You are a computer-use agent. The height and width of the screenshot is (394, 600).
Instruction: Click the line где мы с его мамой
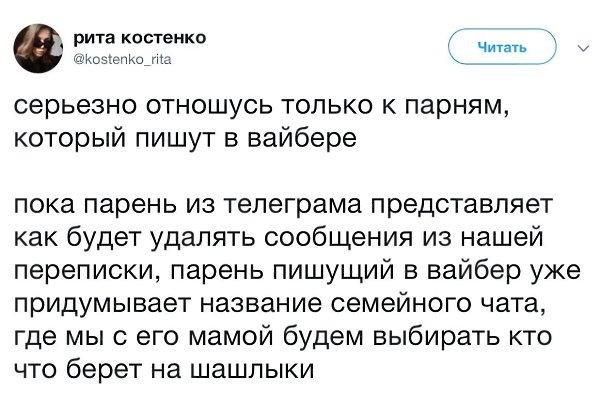point(283,337)
